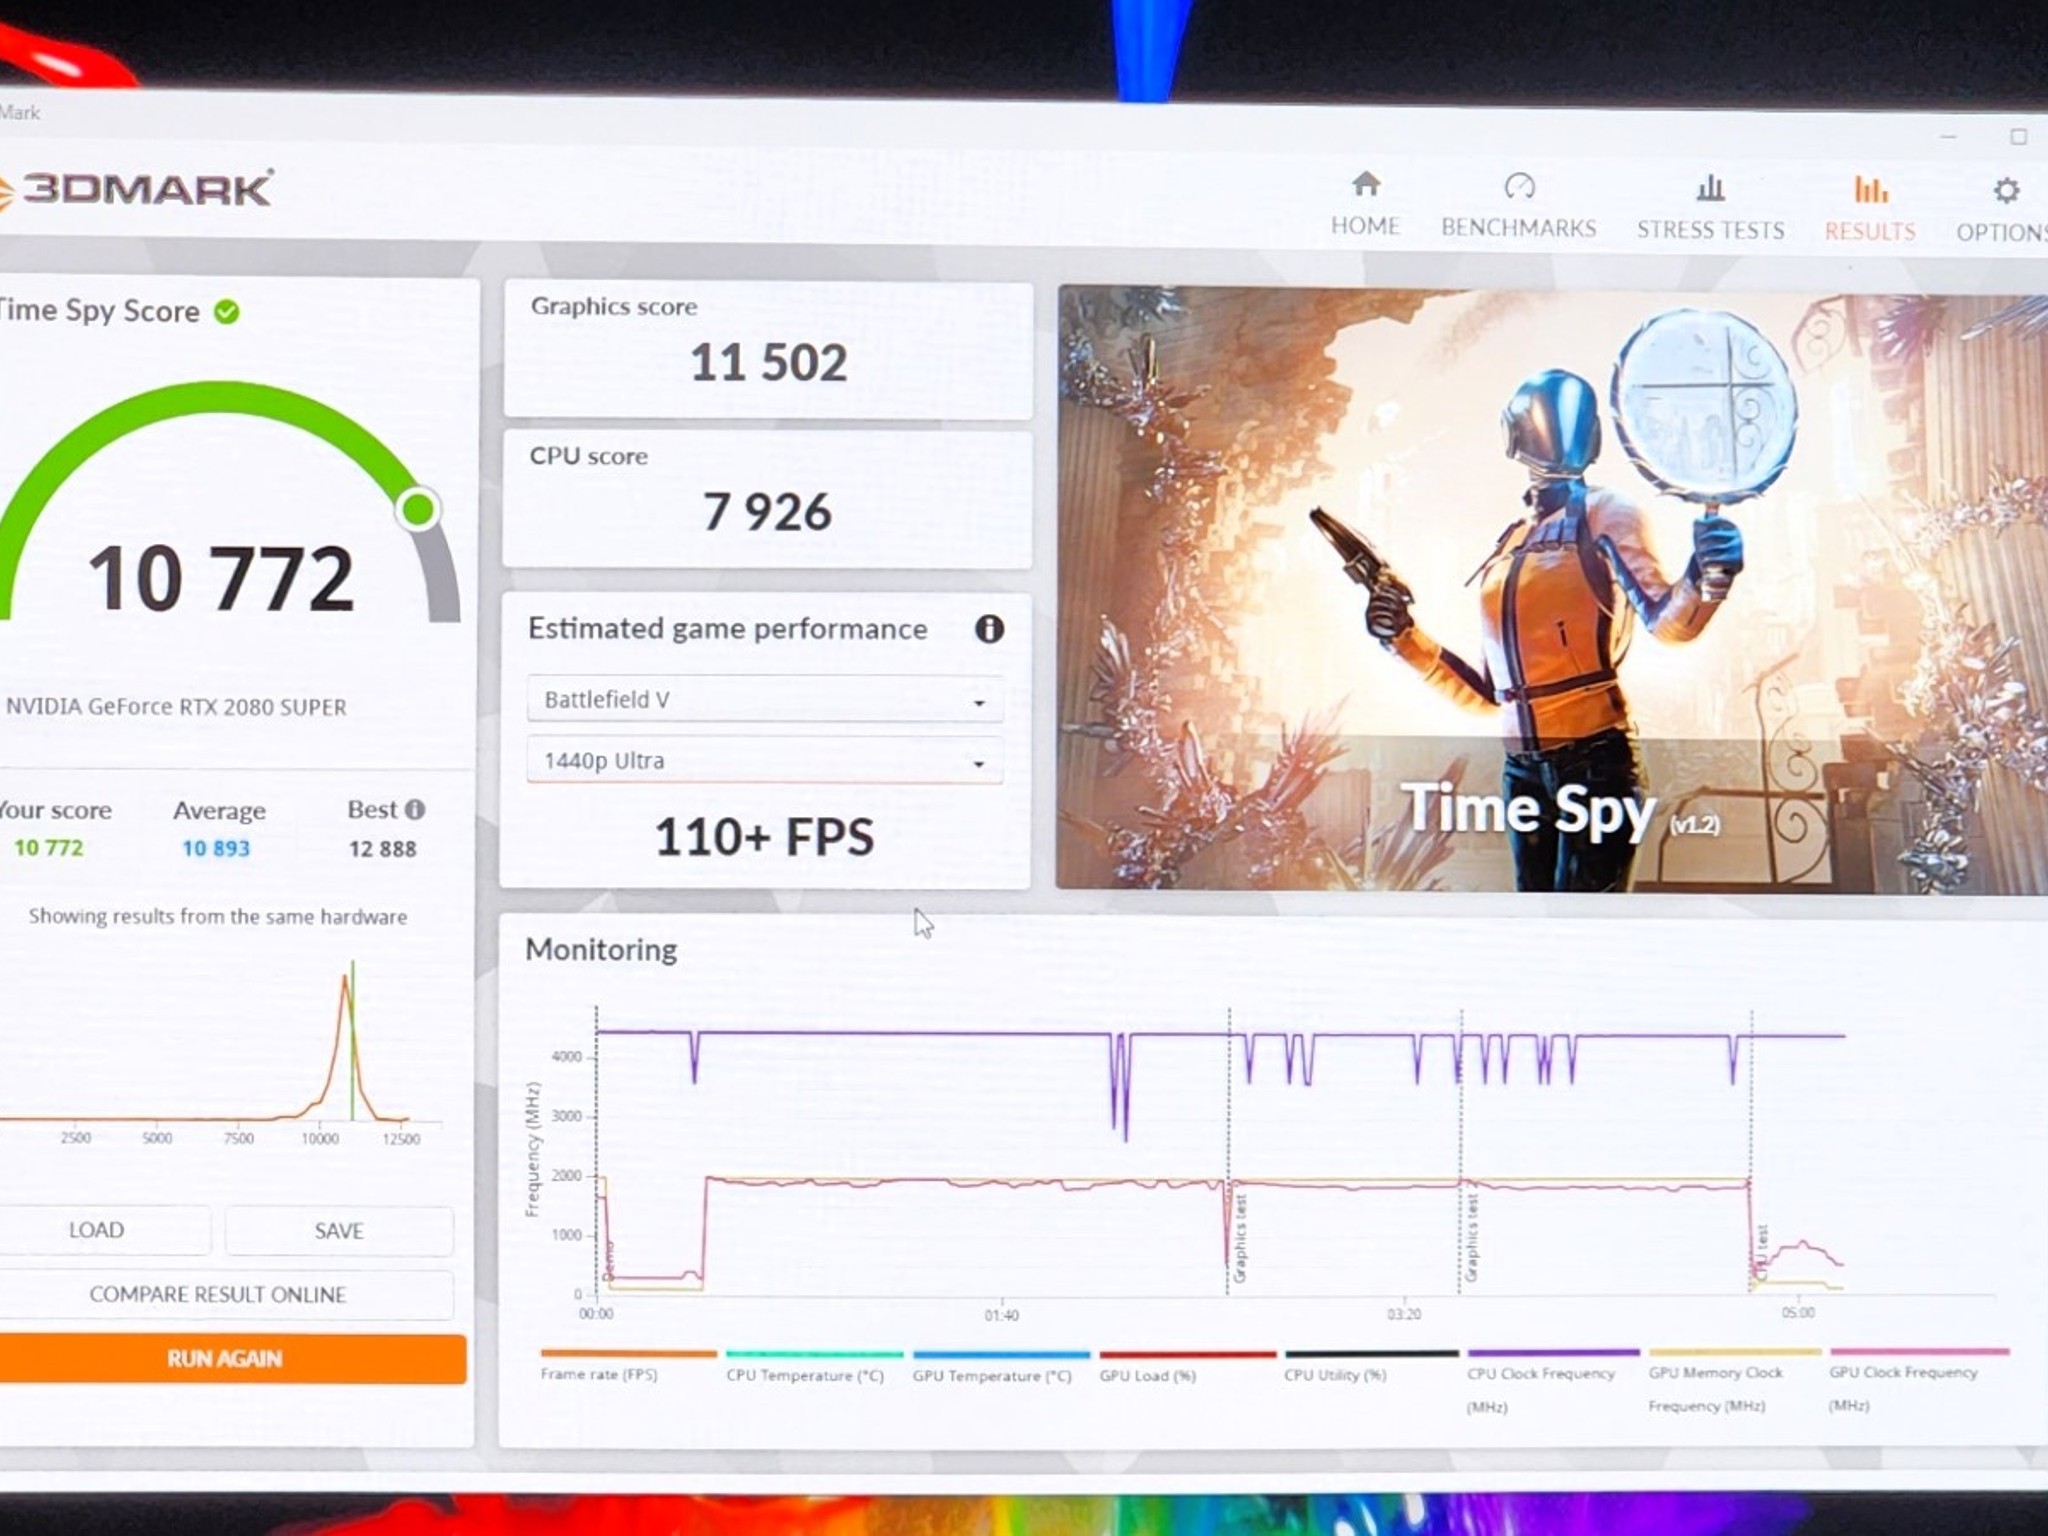Click the Your score 10 772 value

(48, 848)
